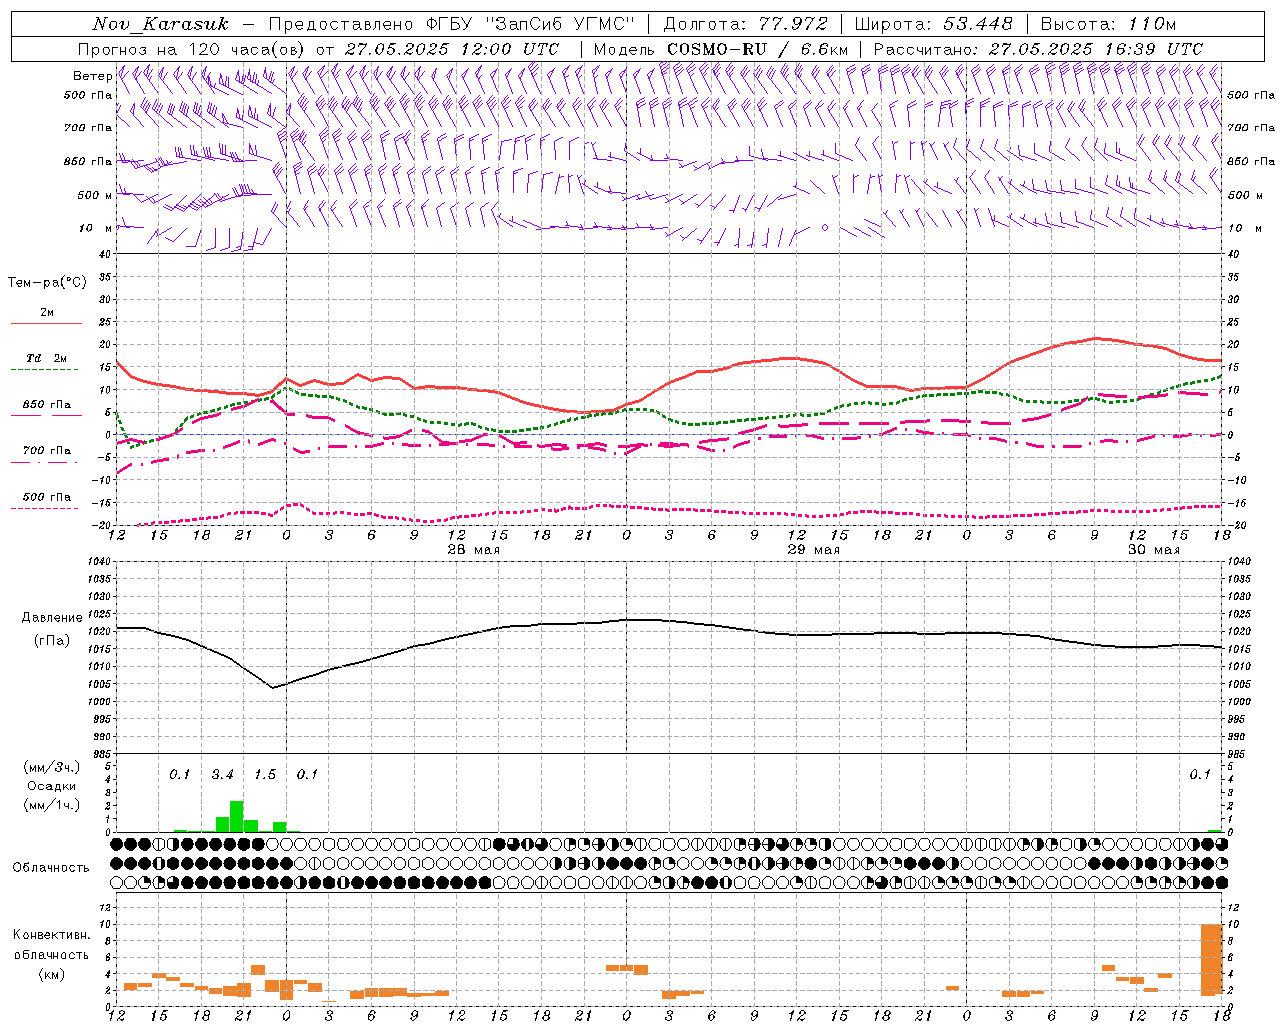Click the tallest green precipitation bar

point(237,816)
